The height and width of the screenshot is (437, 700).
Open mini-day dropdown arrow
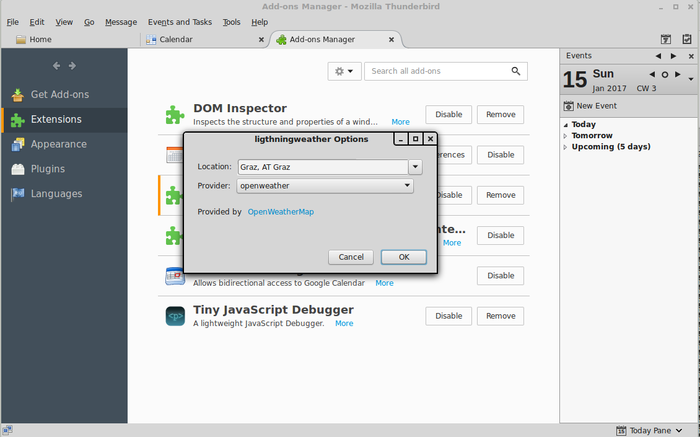pyautogui.click(x=691, y=79)
